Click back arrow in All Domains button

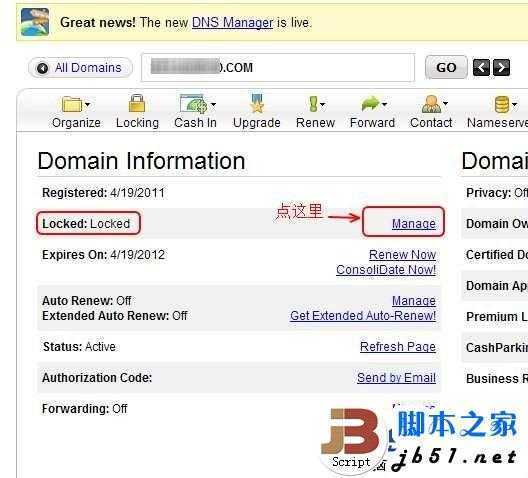(42, 68)
